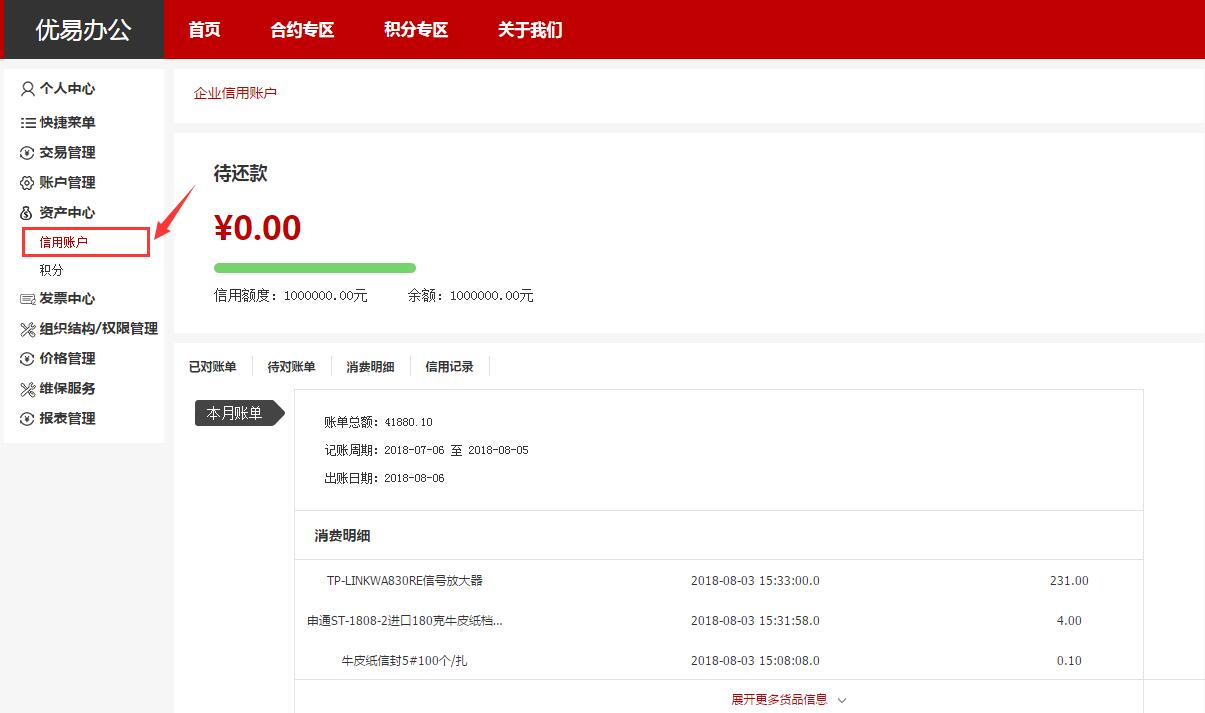Switch to the 消费明细 tab

click(370, 367)
